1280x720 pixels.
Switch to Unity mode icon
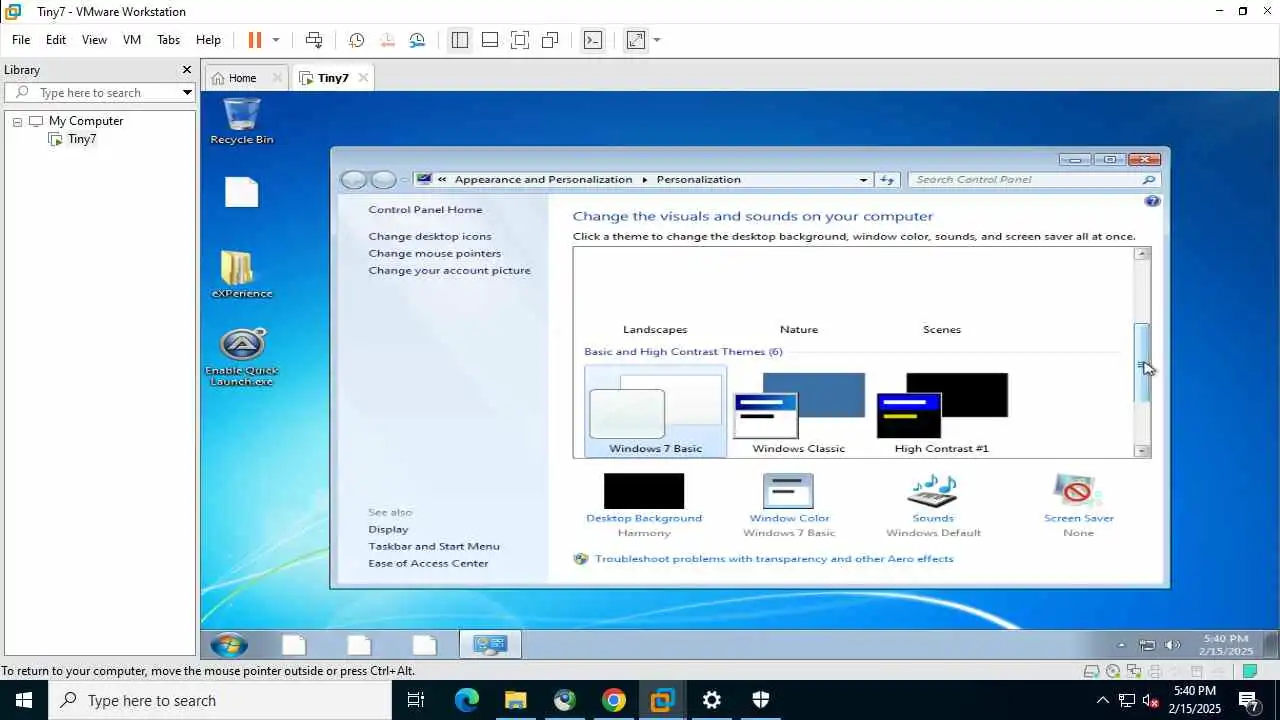tap(550, 40)
